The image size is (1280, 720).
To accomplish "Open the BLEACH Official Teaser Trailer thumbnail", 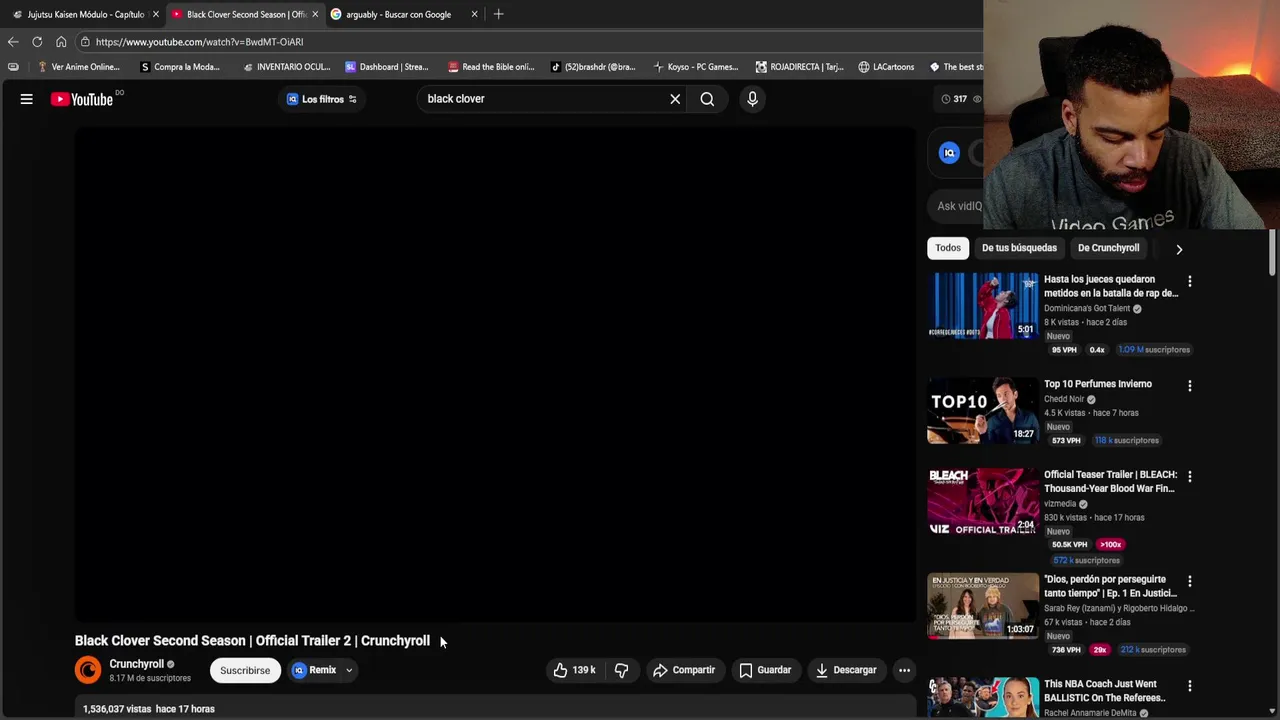I will pyautogui.click(x=983, y=501).
